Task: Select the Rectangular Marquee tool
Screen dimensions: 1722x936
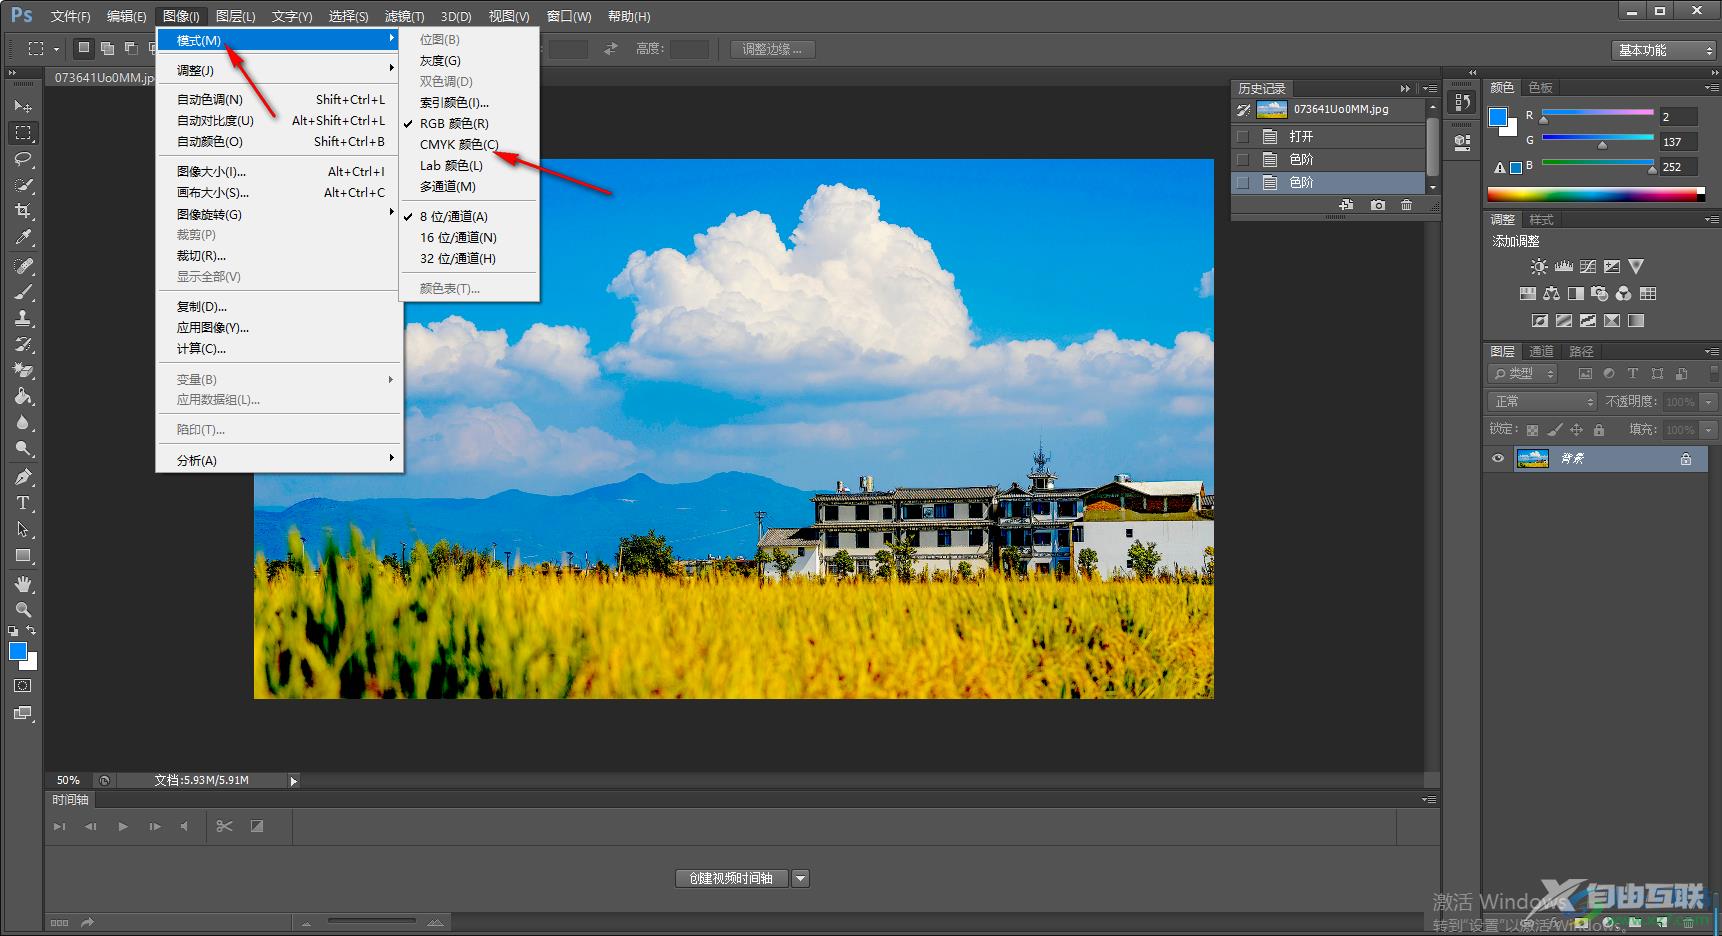Action: coord(23,132)
